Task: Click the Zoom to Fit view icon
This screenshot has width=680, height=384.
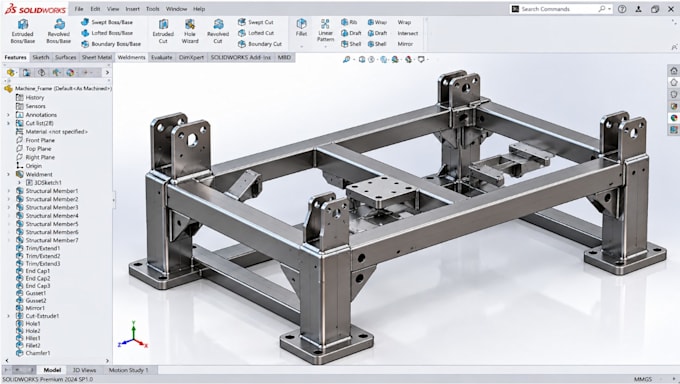Action: [x=346, y=59]
